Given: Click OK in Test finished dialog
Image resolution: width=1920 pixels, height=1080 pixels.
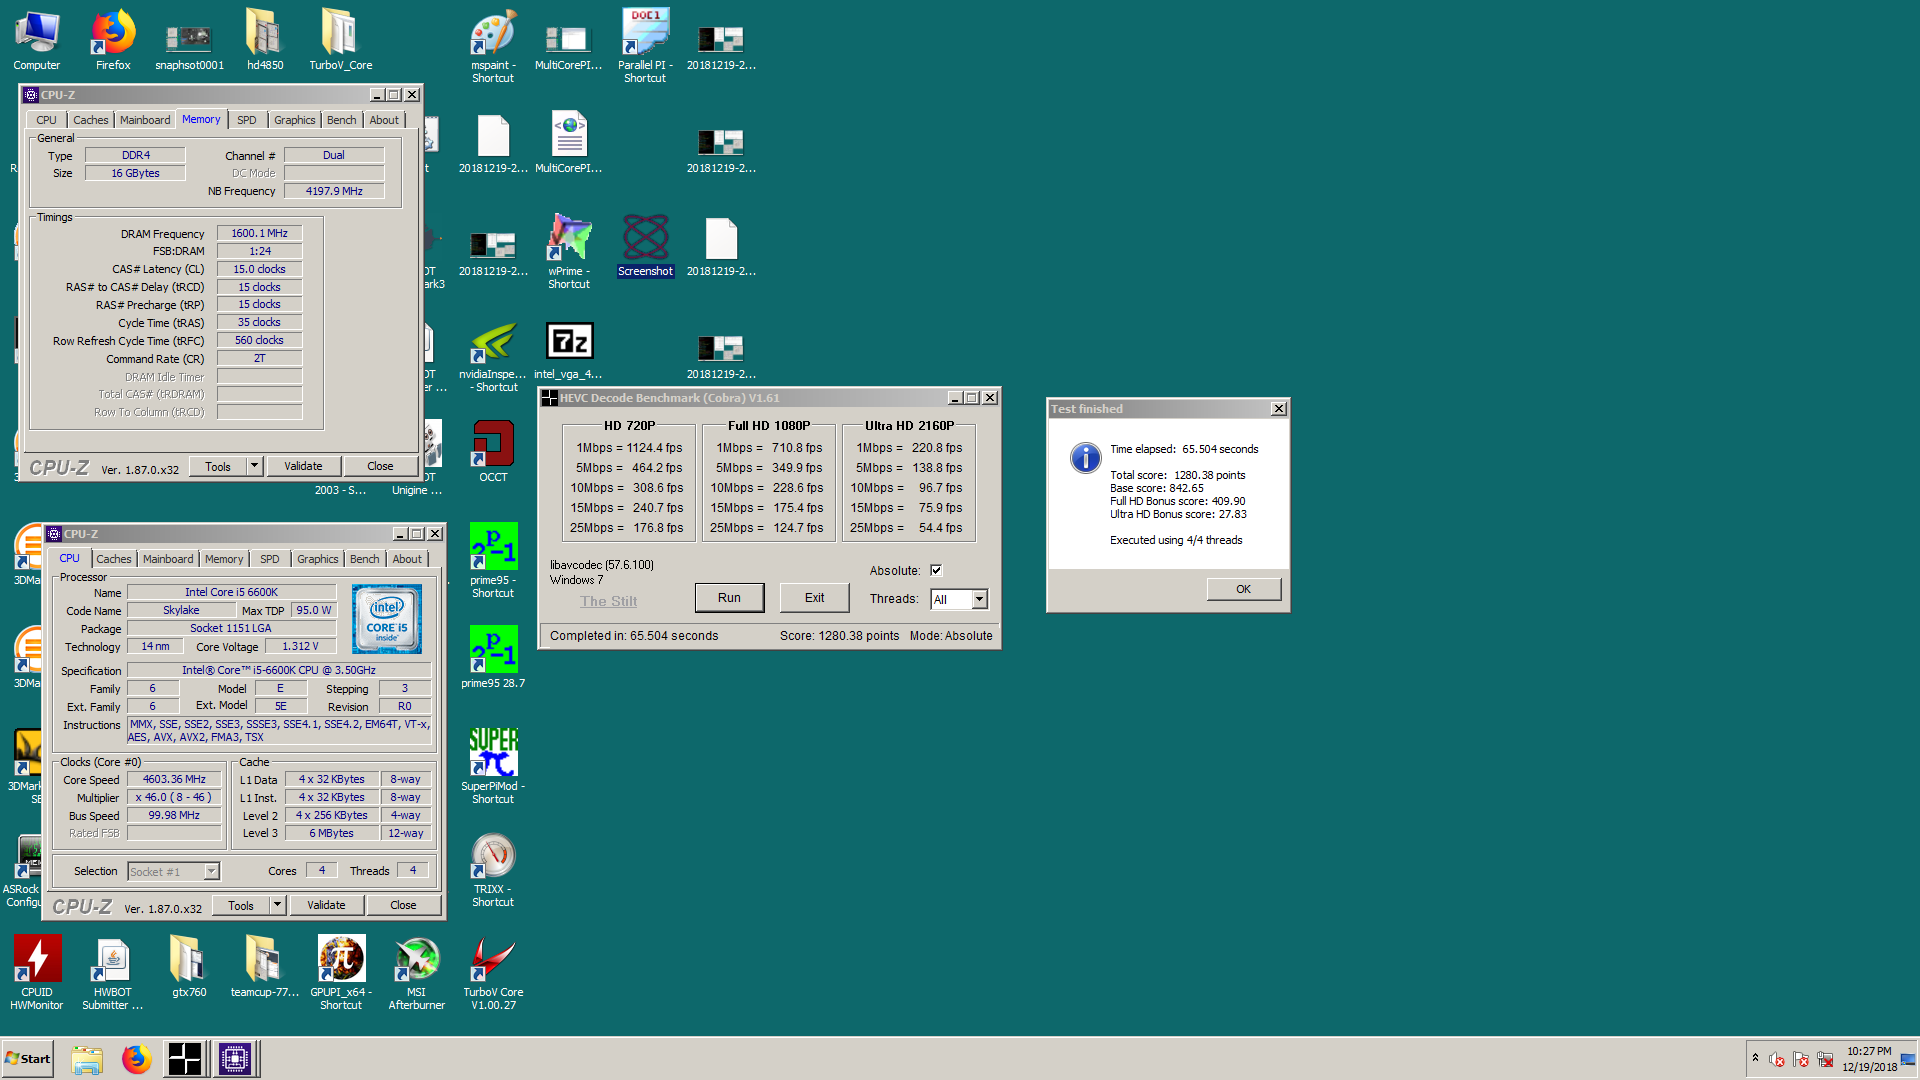Looking at the screenshot, I should pos(1243,589).
